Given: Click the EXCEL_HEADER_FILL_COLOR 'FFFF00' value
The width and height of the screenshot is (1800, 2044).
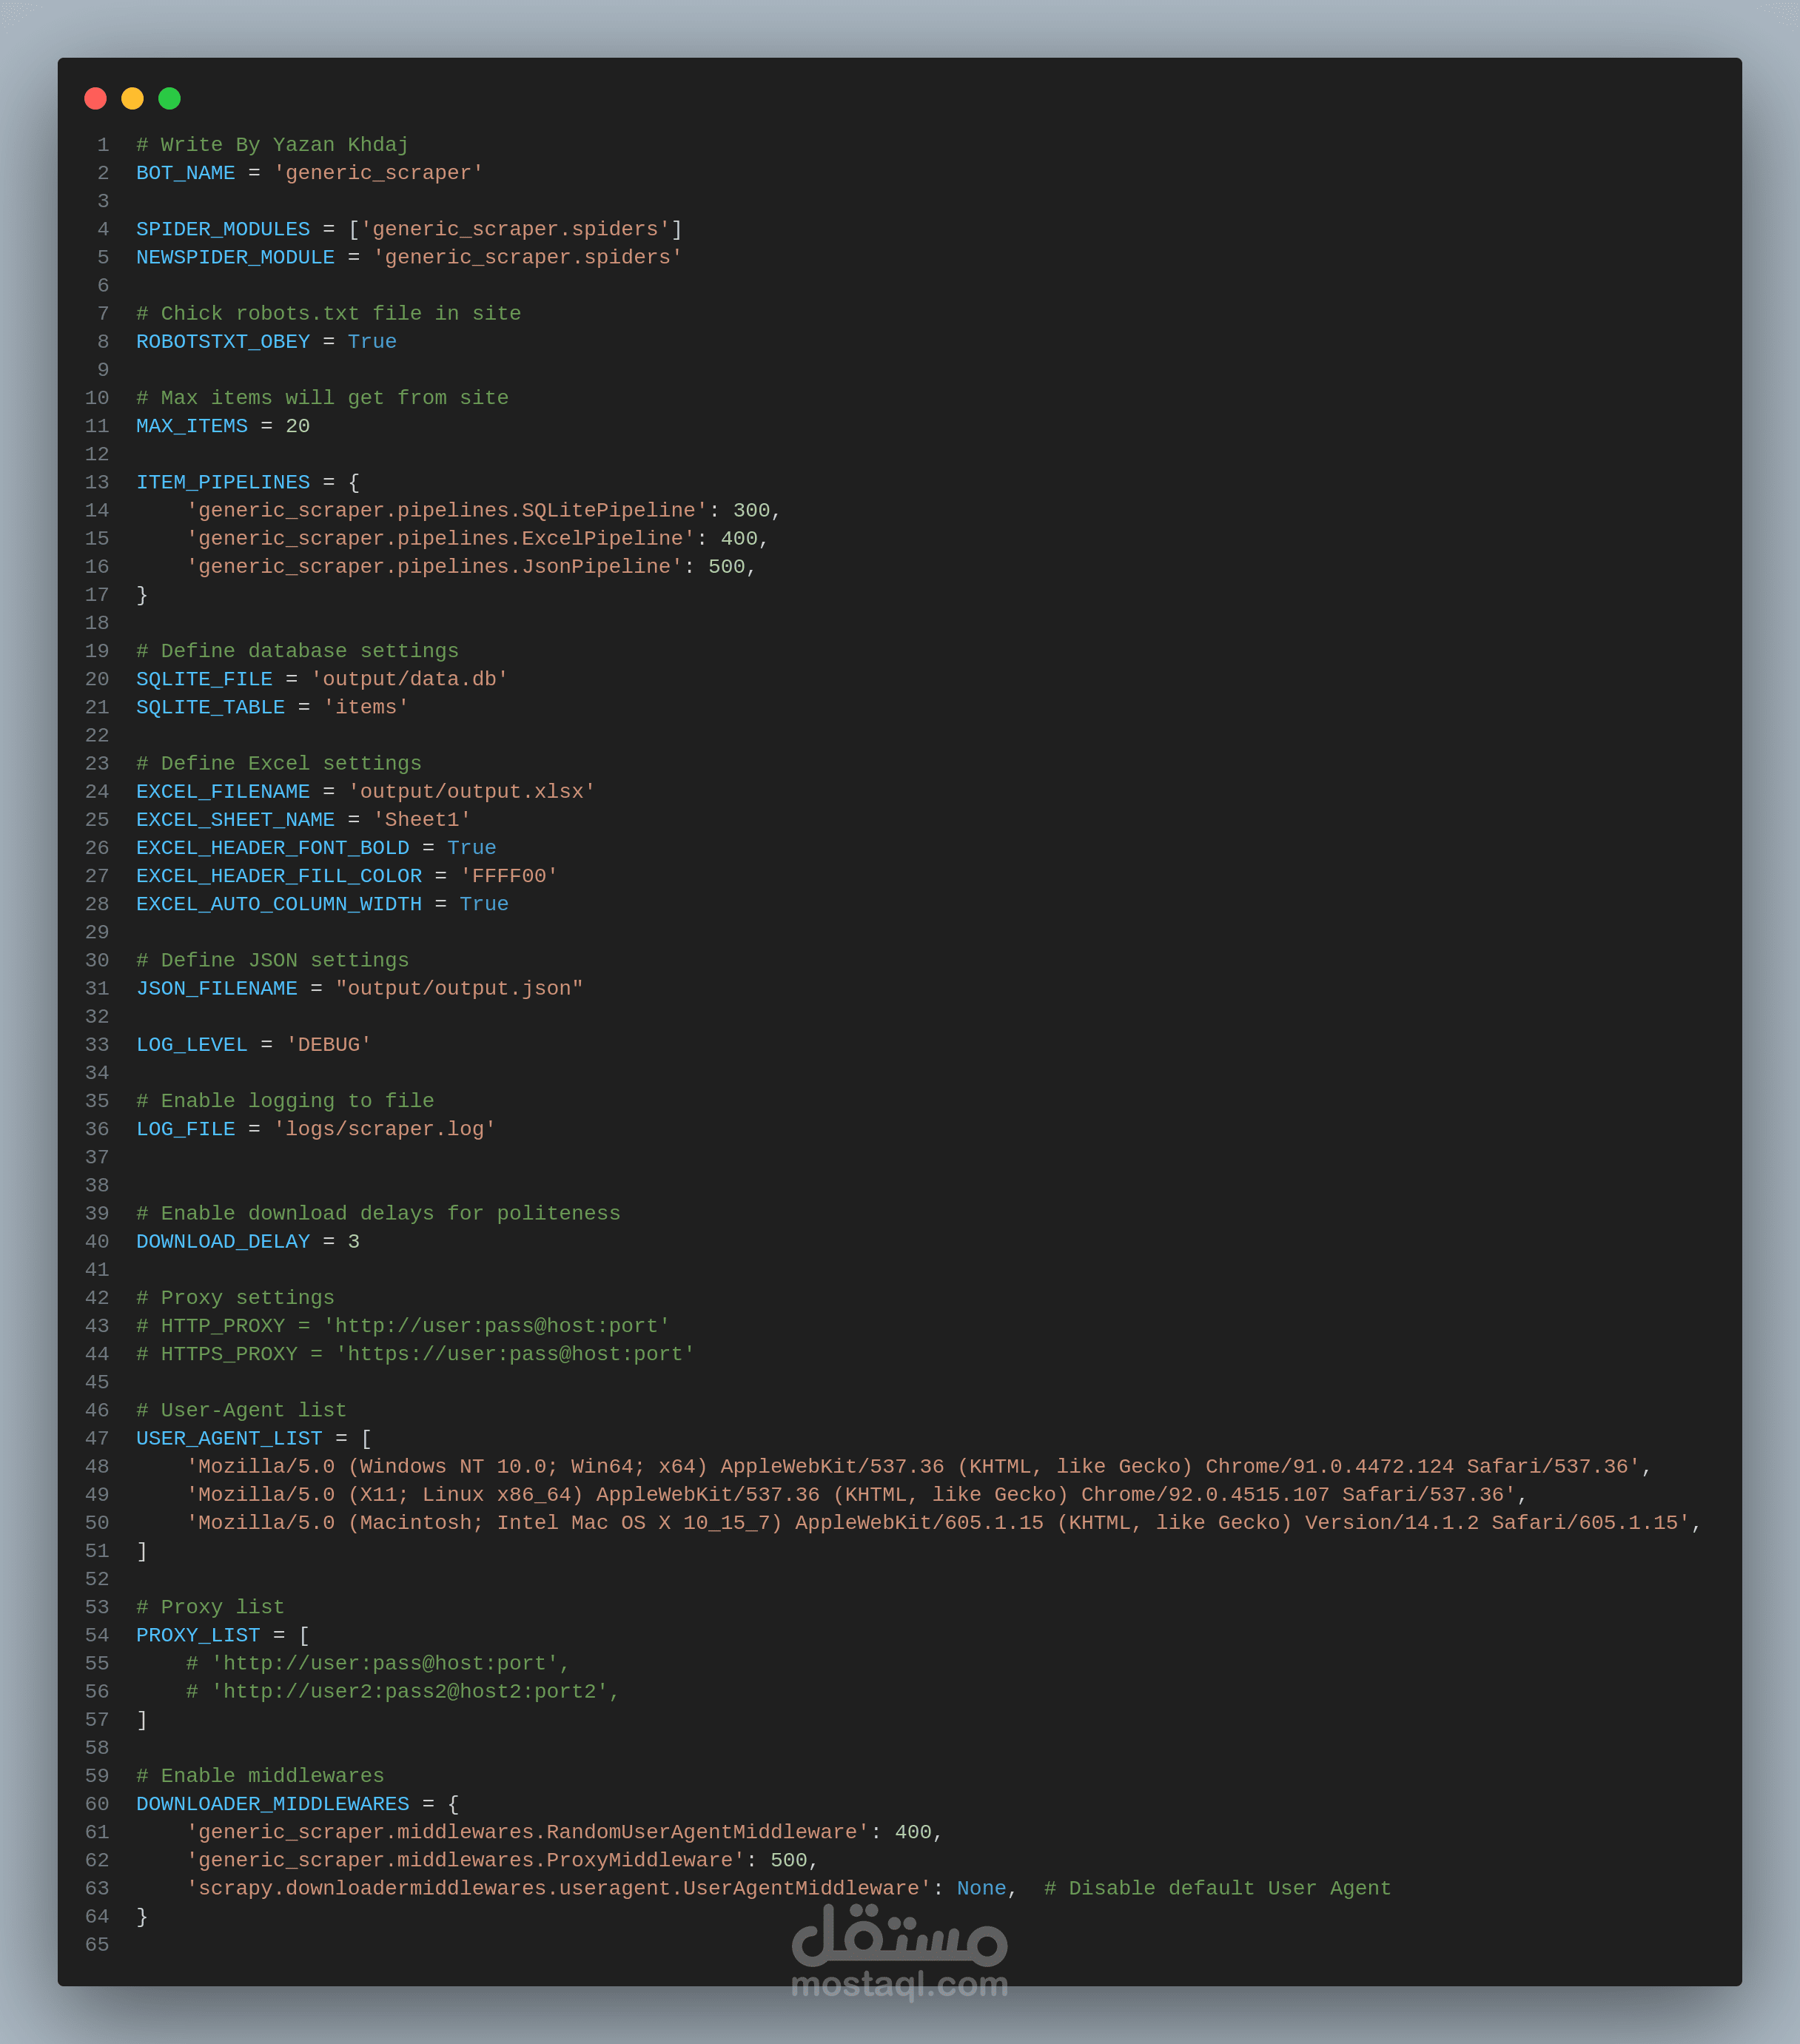Looking at the screenshot, I should [508, 876].
